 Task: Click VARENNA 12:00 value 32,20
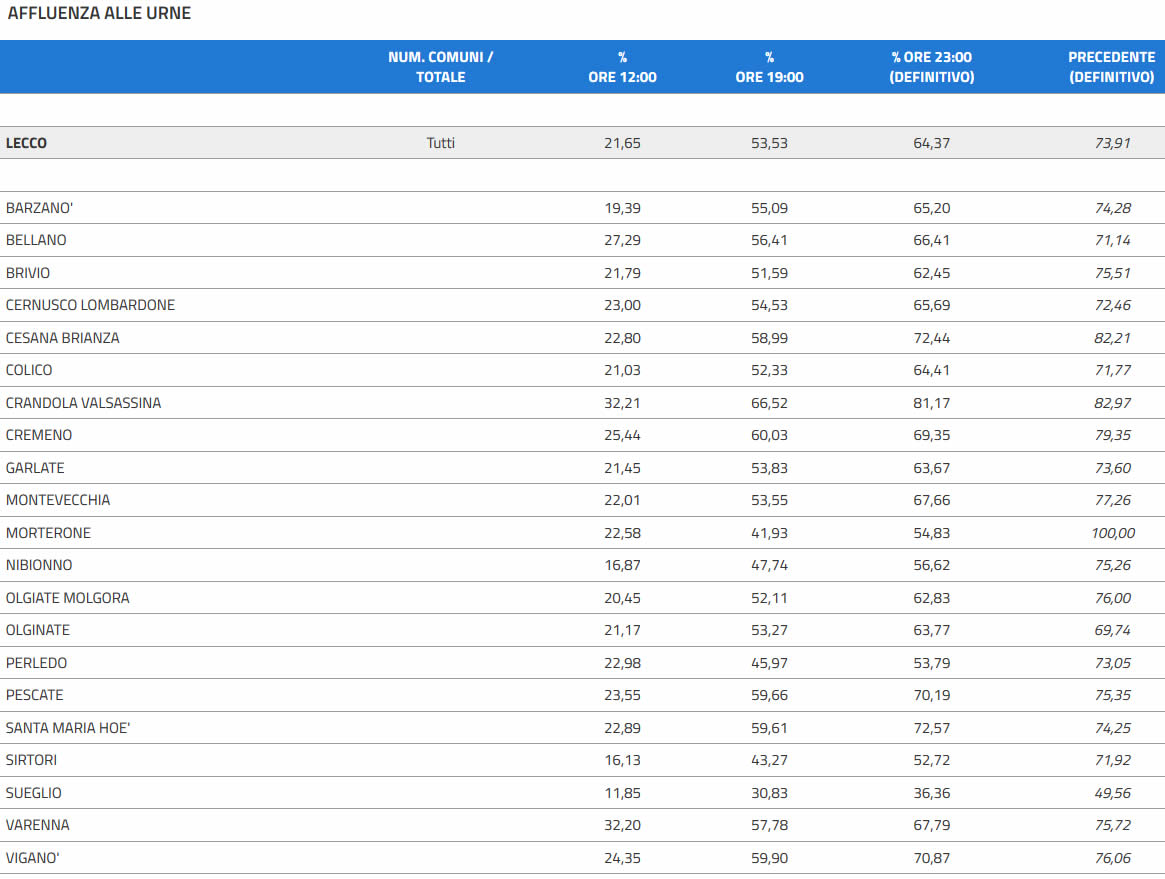point(623,825)
